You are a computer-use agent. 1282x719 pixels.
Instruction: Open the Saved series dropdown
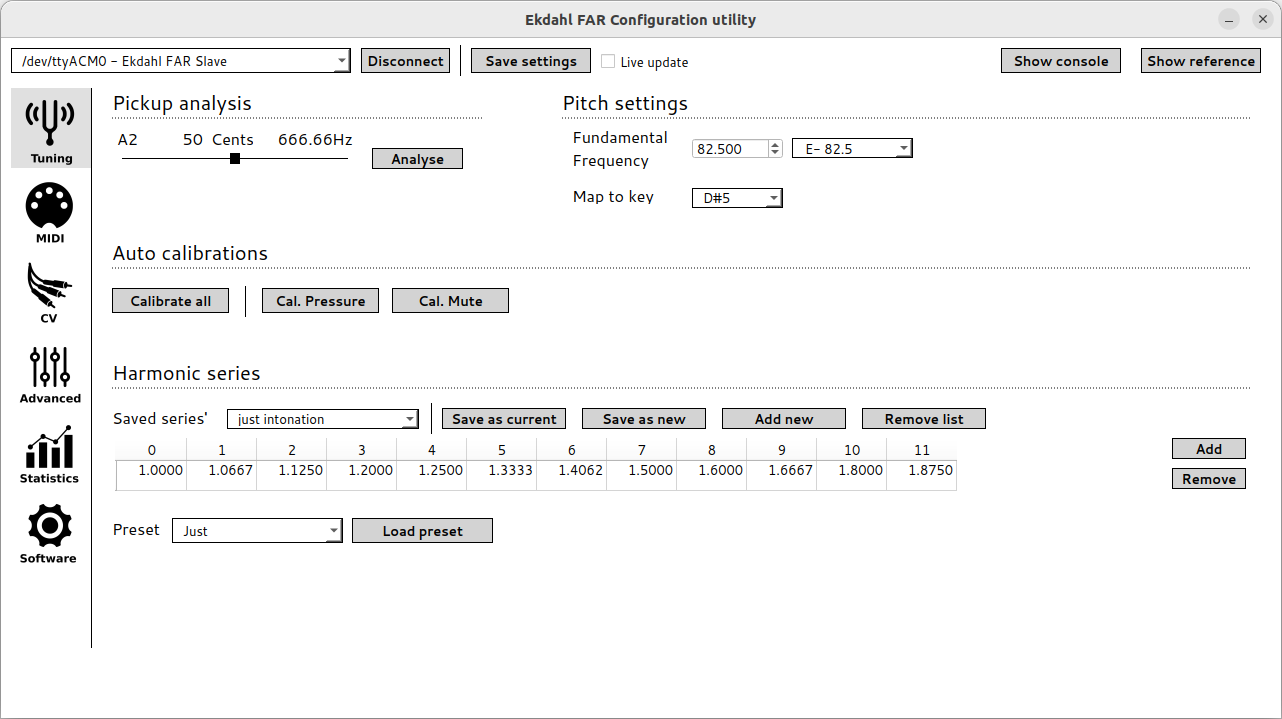[x=322, y=419]
